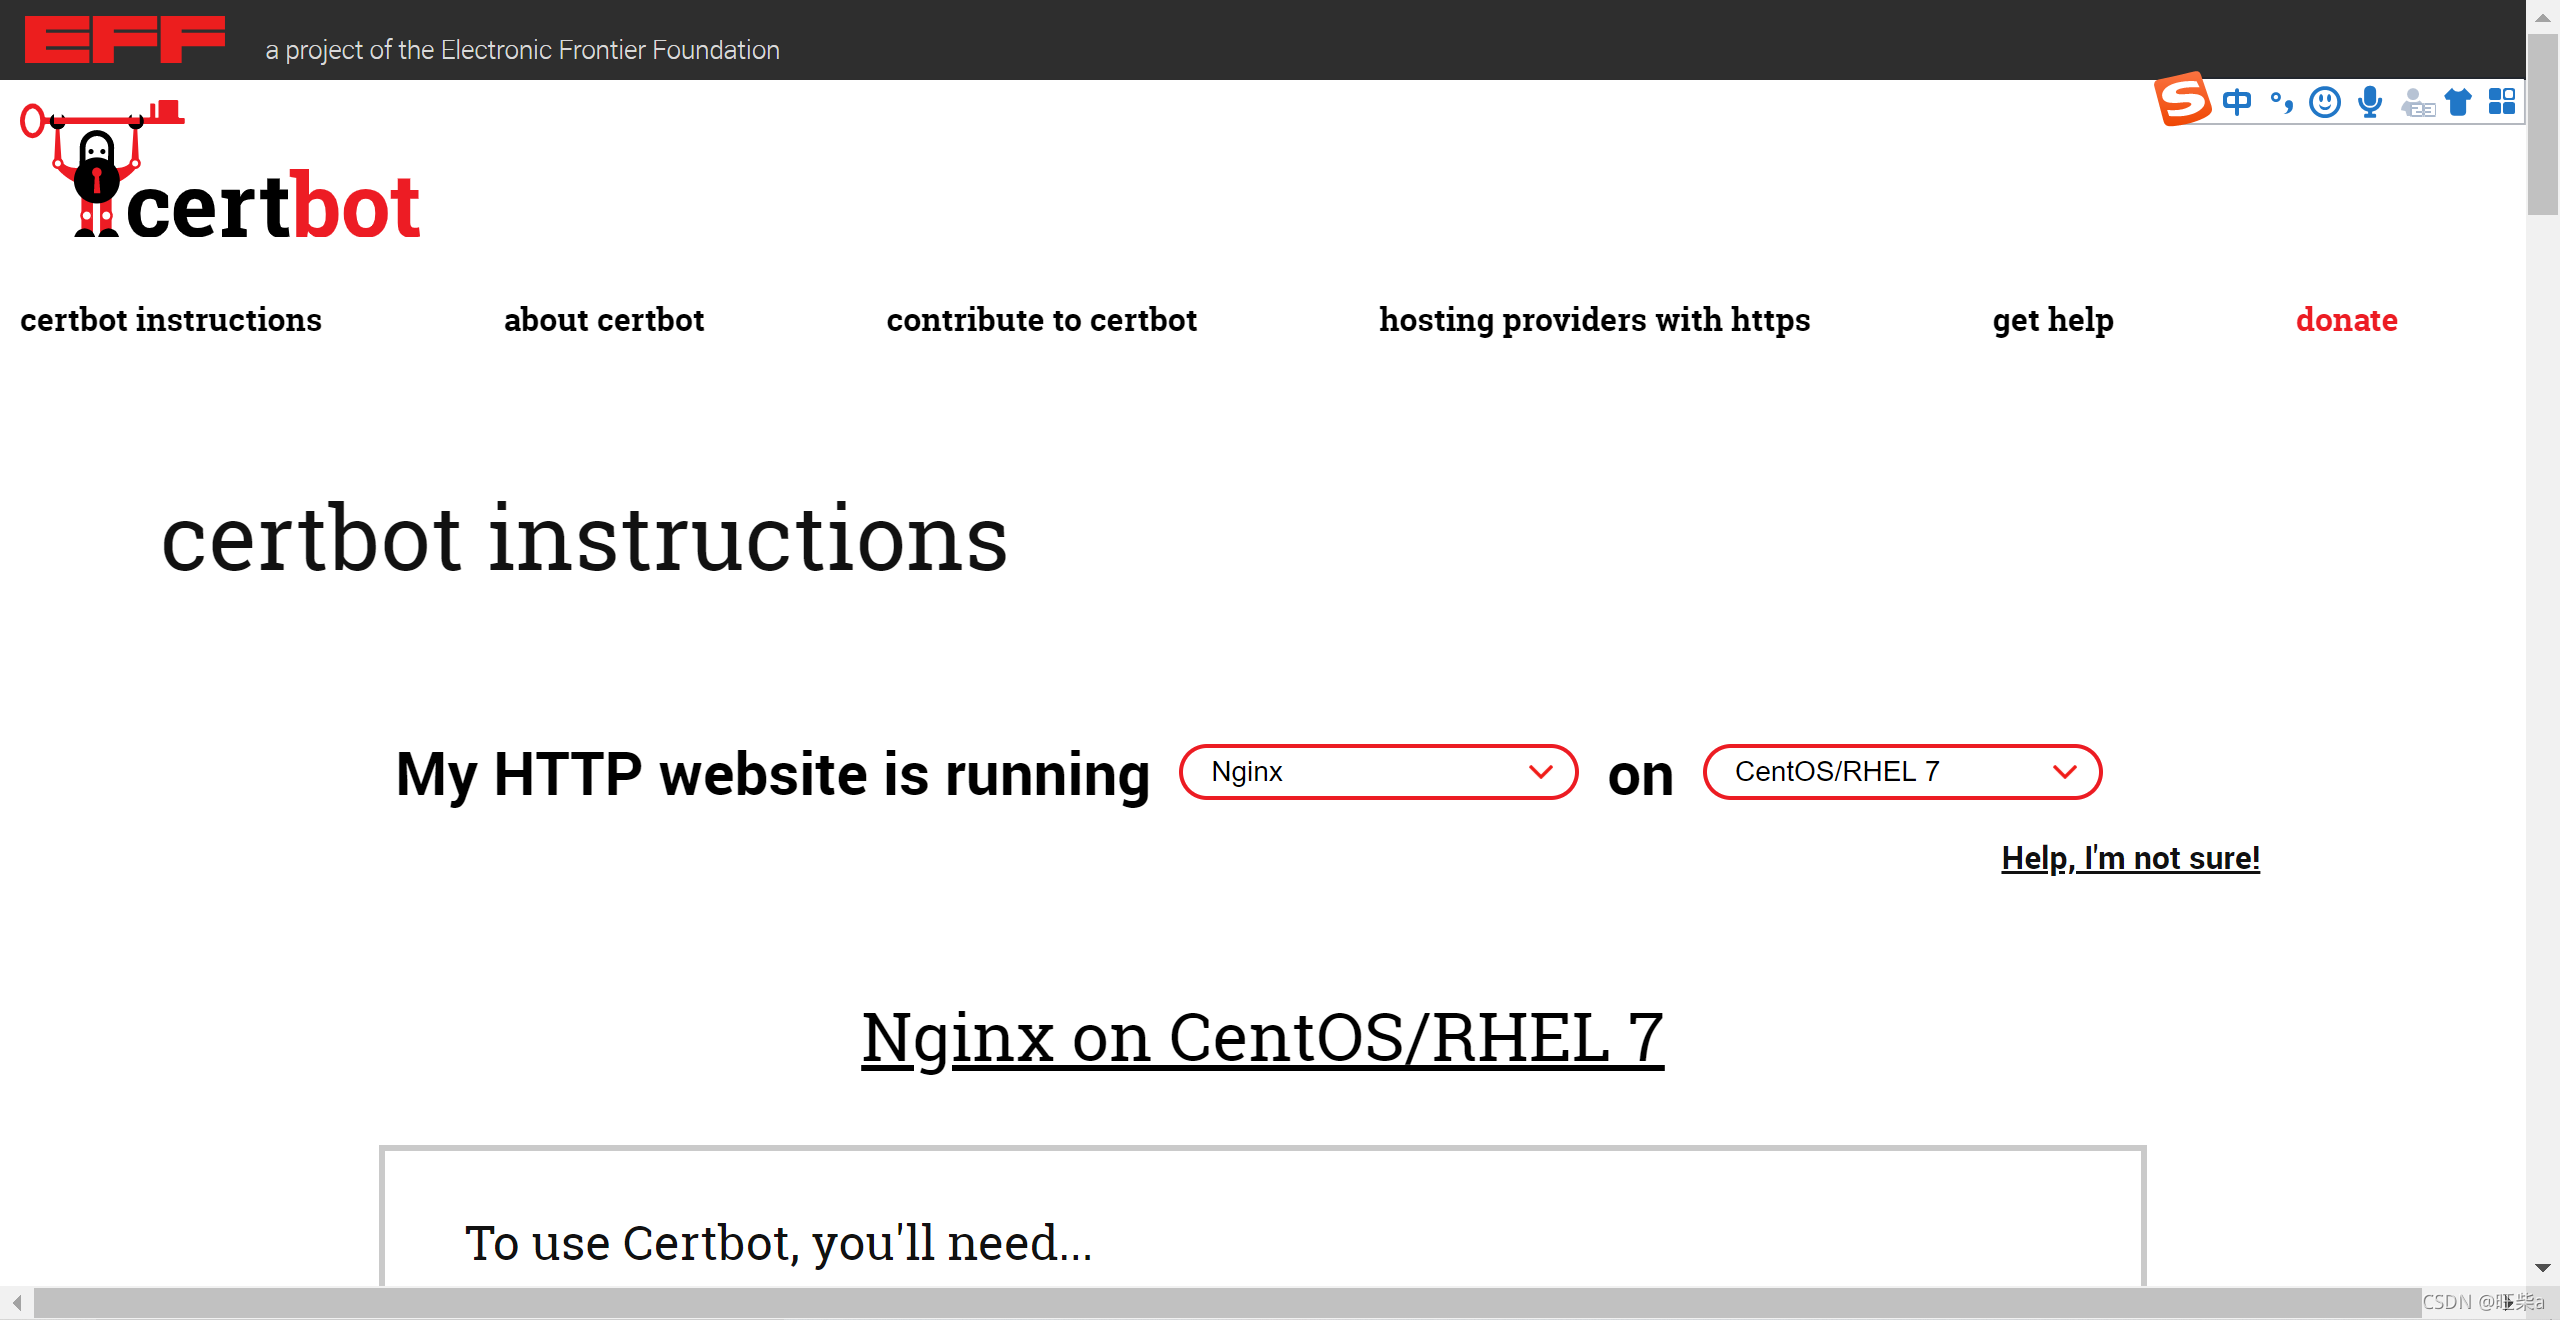Click "To use Certbot, you'll need..." text

[779, 1243]
